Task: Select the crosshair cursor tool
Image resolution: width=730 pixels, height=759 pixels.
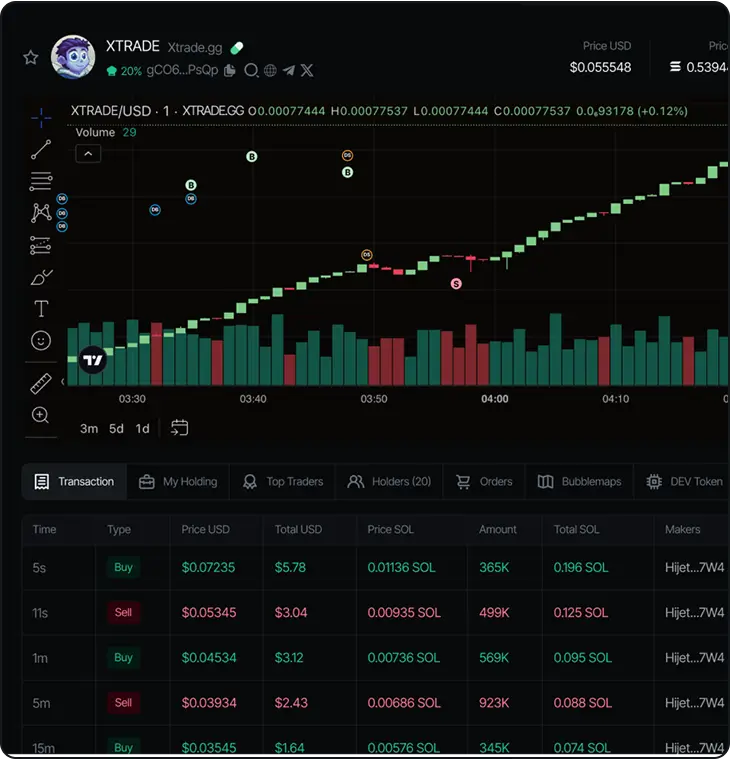Action: (41, 118)
